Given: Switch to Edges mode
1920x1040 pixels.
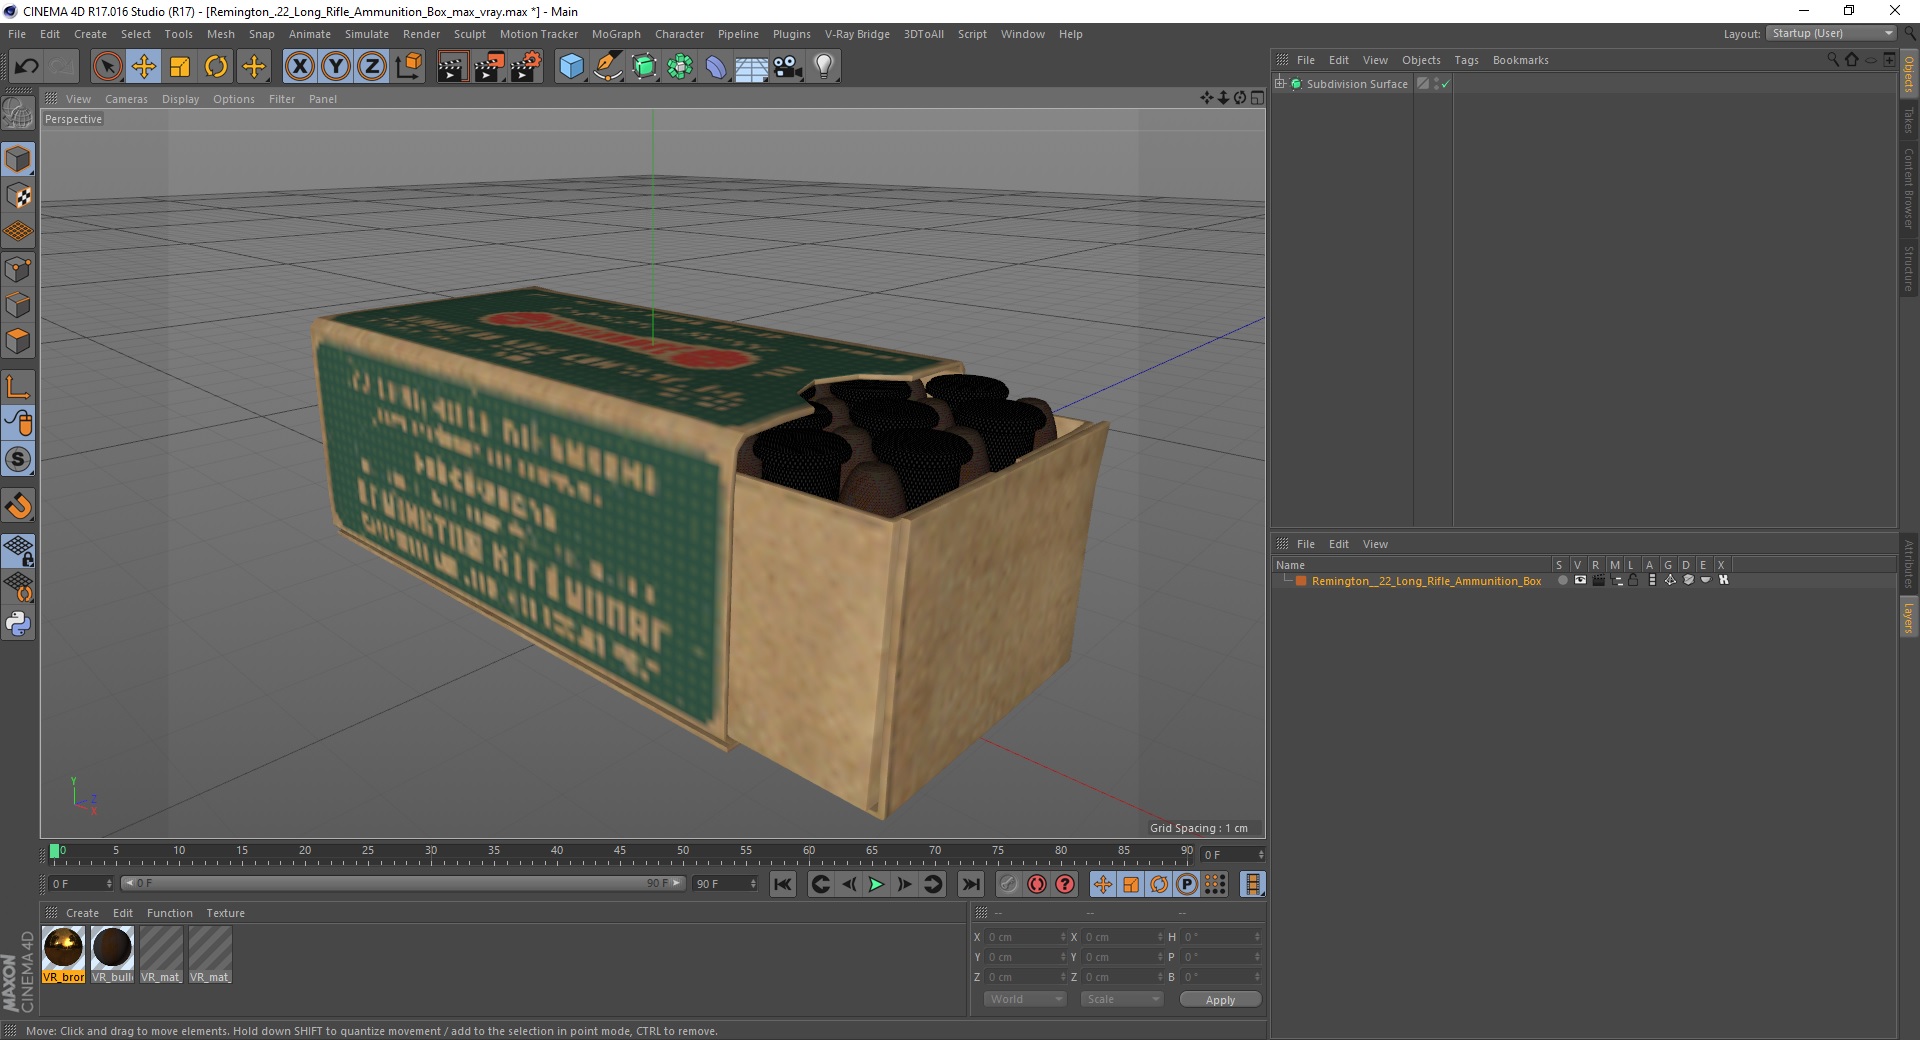Looking at the screenshot, I should [x=18, y=305].
